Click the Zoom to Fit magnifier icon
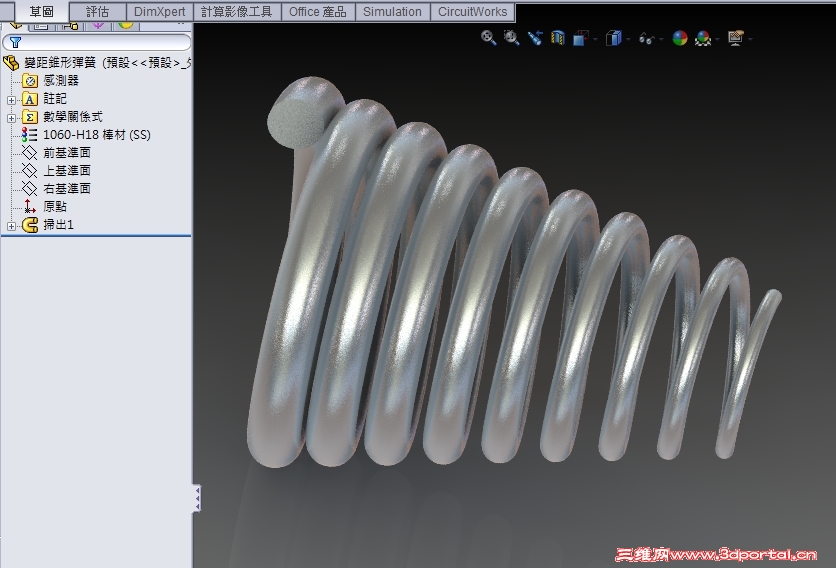The height and width of the screenshot is (568, 836). pyautogui.click(x=488, y=38)
